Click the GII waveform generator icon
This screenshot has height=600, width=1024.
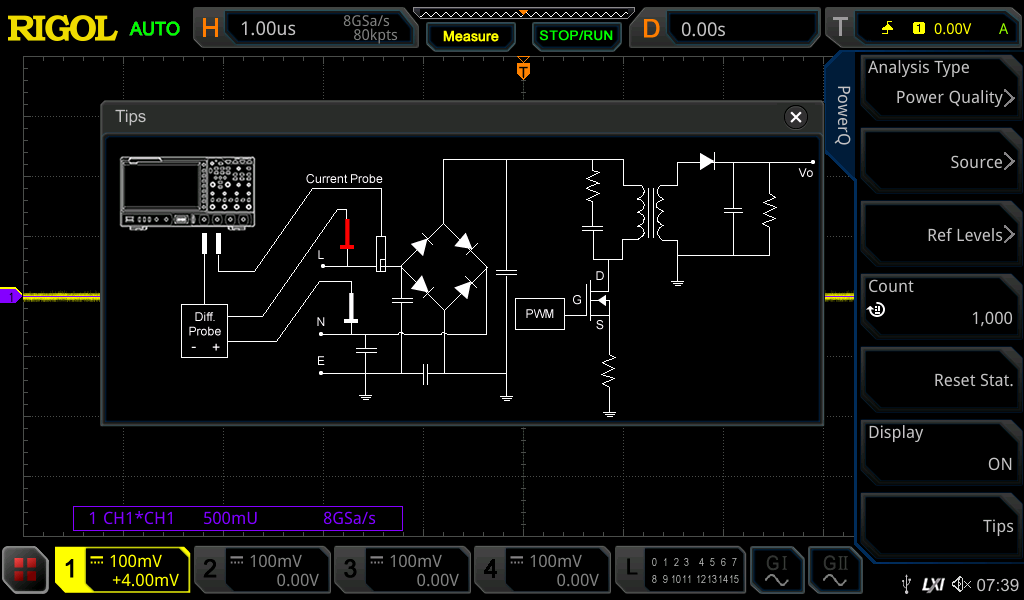coord(835,570)
